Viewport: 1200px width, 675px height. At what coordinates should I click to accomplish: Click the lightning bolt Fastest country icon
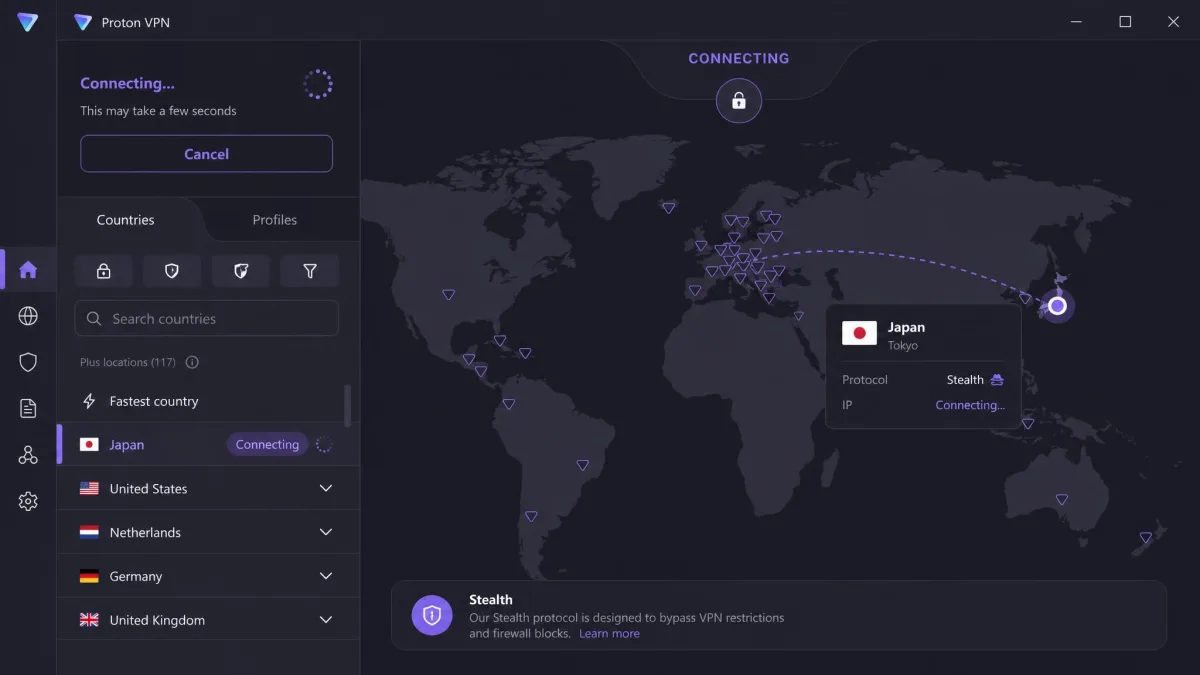tap(89, 401)
